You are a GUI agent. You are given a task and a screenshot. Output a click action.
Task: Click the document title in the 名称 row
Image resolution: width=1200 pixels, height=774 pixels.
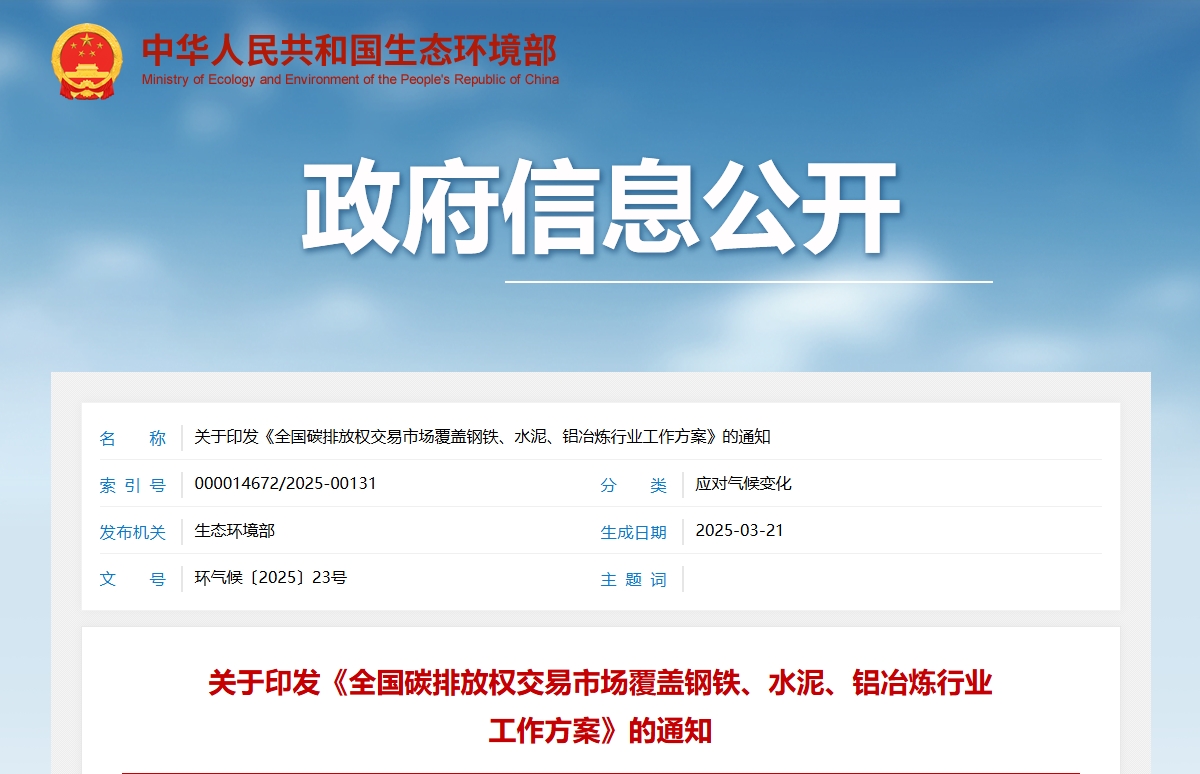tap(482, 437)
